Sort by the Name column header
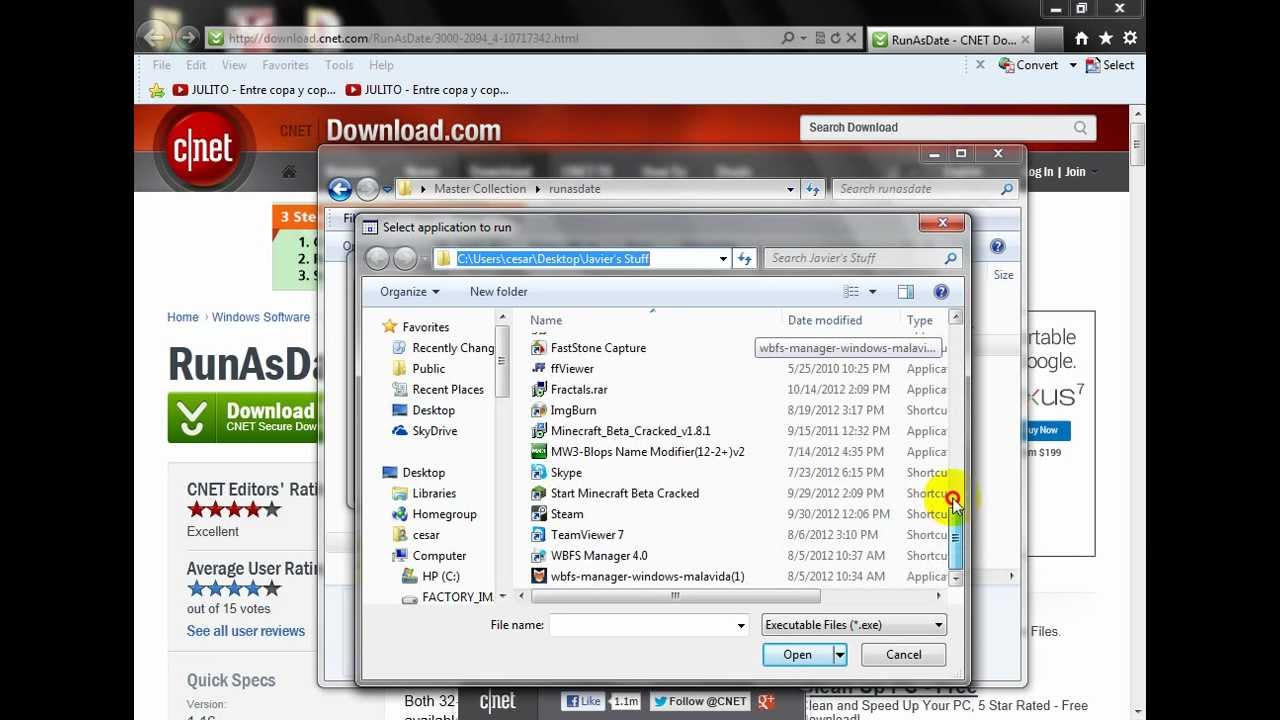 [546, 321]
